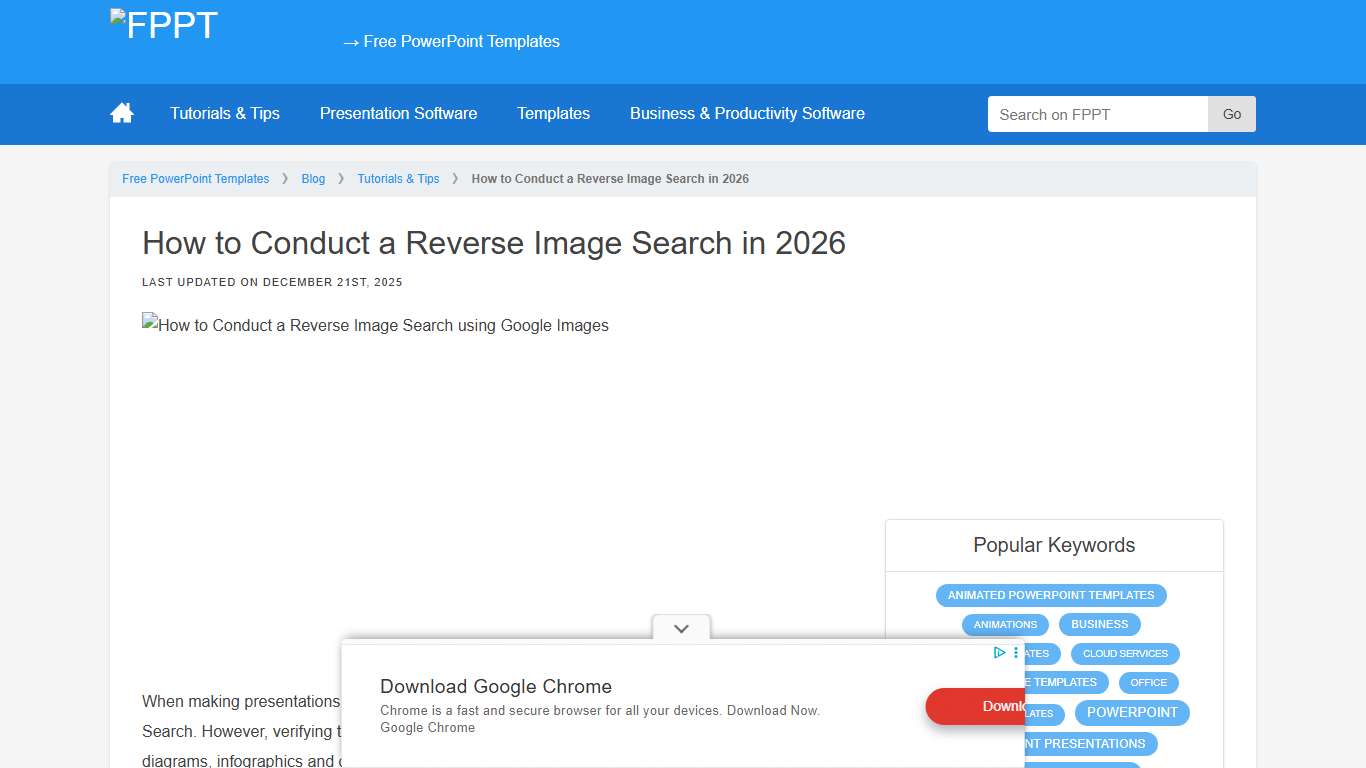Collapse the ad using the chevron arrow
1366x768 pixels.
[681, 629]
